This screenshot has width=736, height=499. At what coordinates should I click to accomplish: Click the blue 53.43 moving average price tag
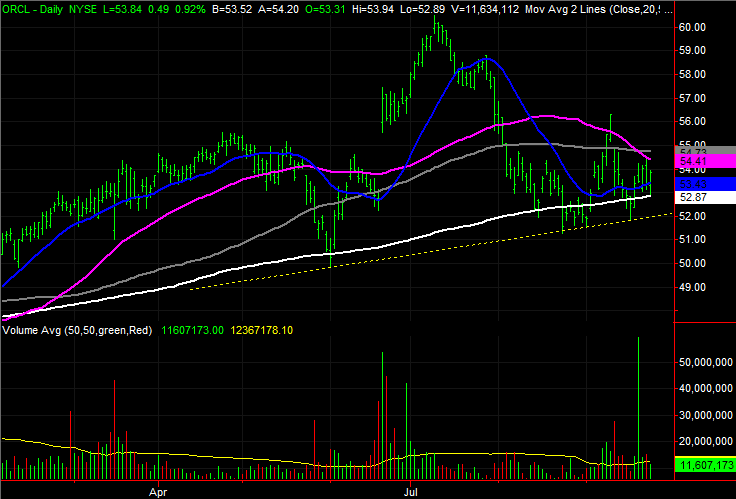[705, 184]
